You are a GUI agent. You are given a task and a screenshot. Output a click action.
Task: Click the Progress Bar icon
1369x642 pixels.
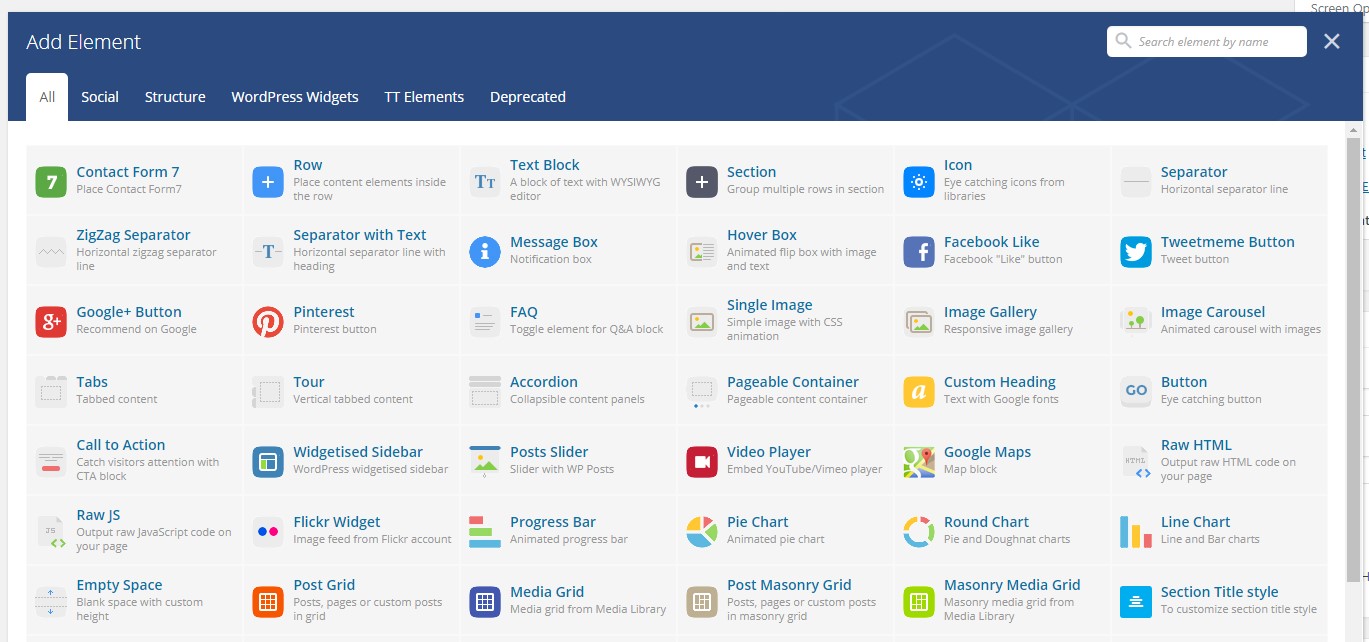pyautogui.click(x=485, y=532)
